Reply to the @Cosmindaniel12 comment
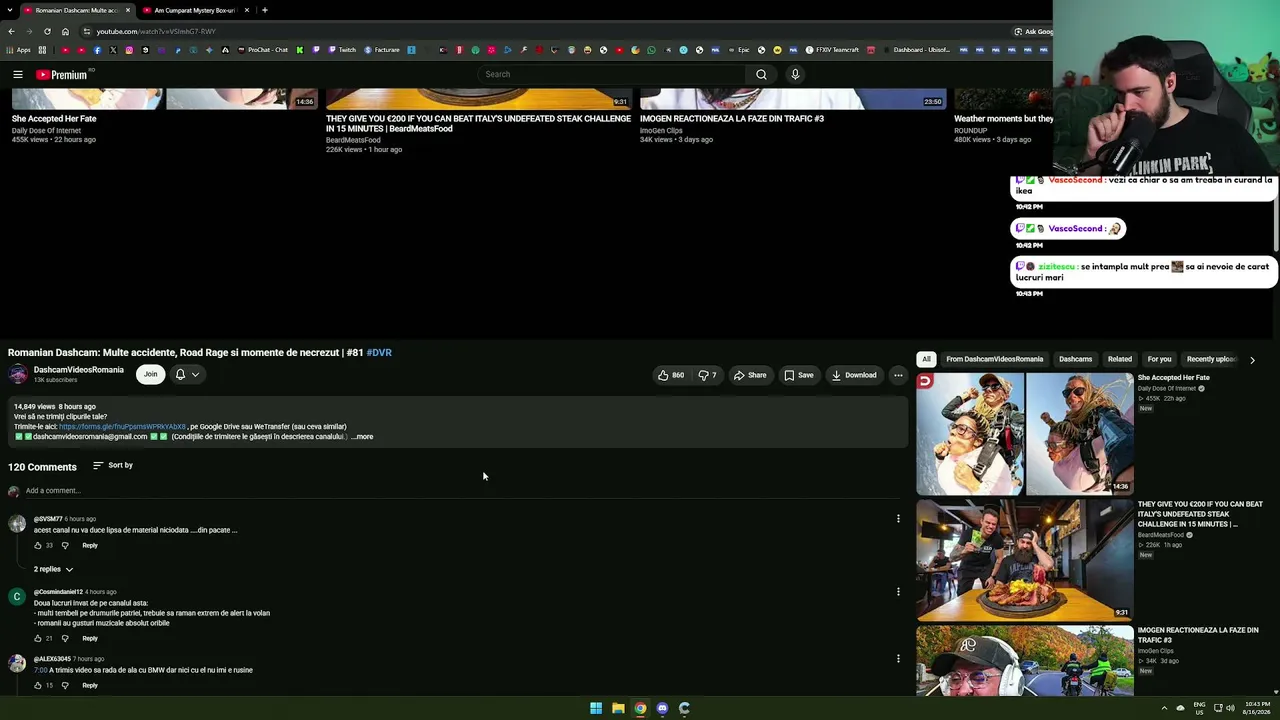1280x720 pixels. [90, 638]
